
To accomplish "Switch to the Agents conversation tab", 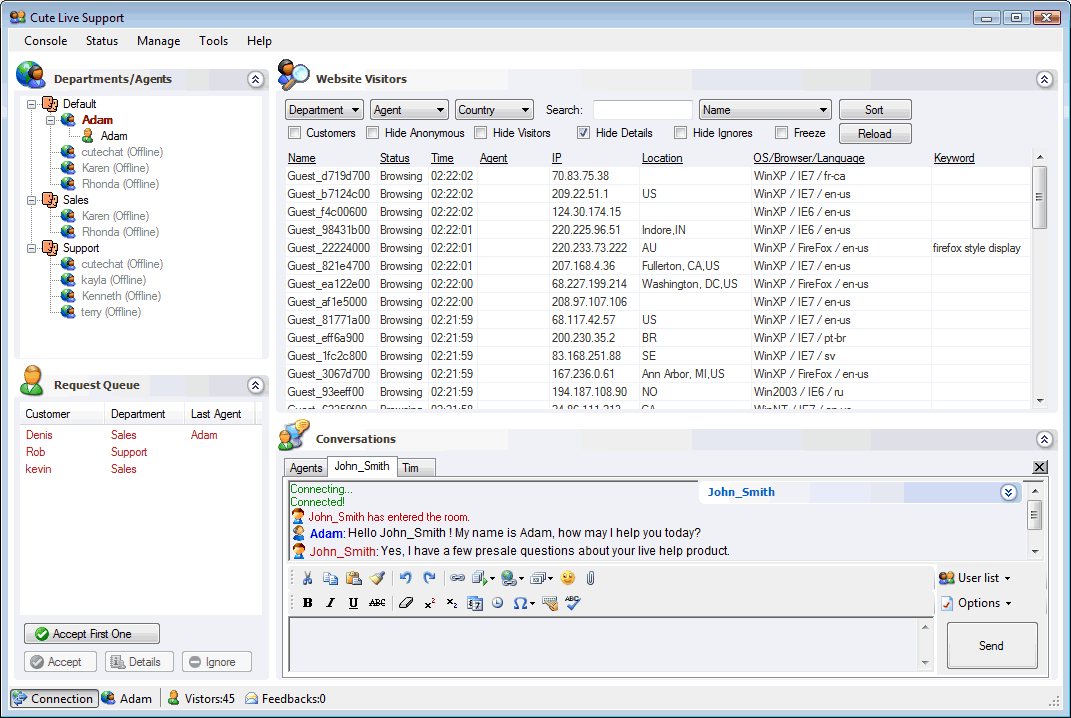I will tap(305, 468).
